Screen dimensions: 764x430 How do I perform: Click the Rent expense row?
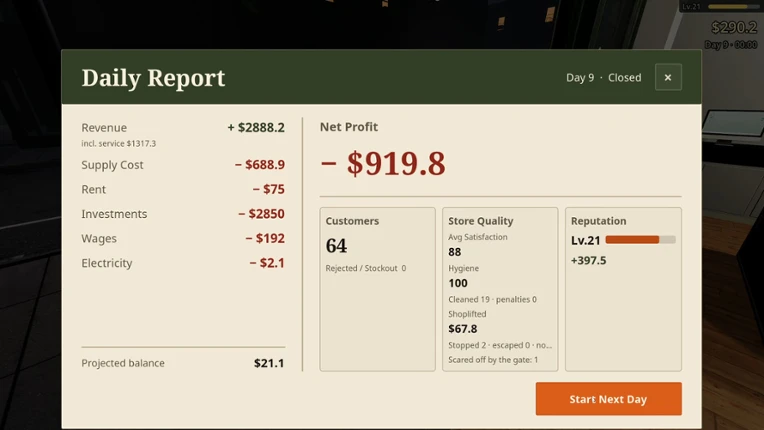(183, 189)
